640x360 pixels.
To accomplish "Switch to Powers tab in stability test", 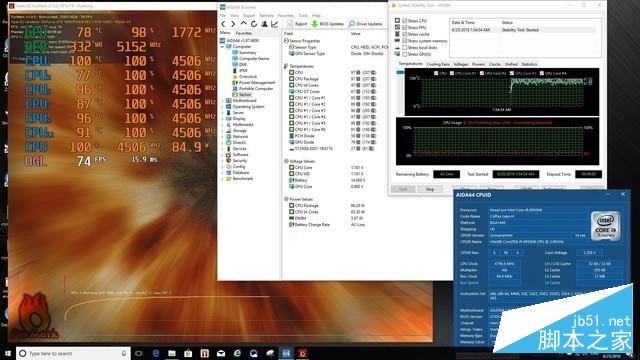I will [x=478, y=64].
